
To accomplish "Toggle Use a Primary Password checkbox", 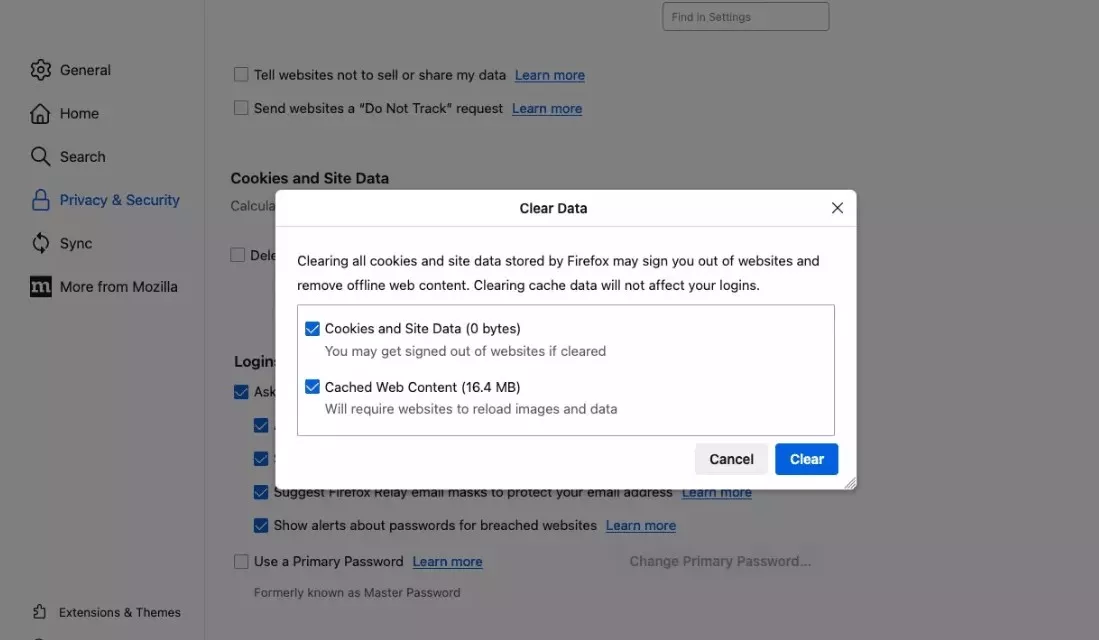I will pos(241,562).
